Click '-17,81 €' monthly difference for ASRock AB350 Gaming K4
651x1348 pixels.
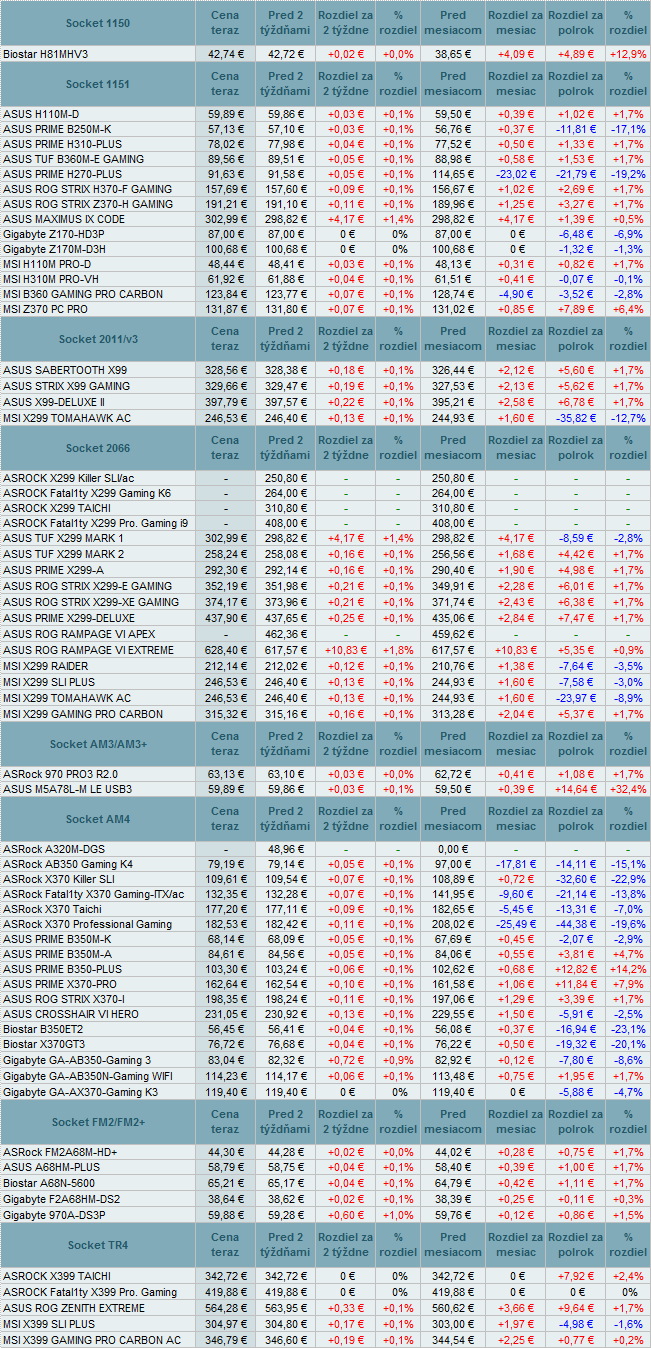516,864
